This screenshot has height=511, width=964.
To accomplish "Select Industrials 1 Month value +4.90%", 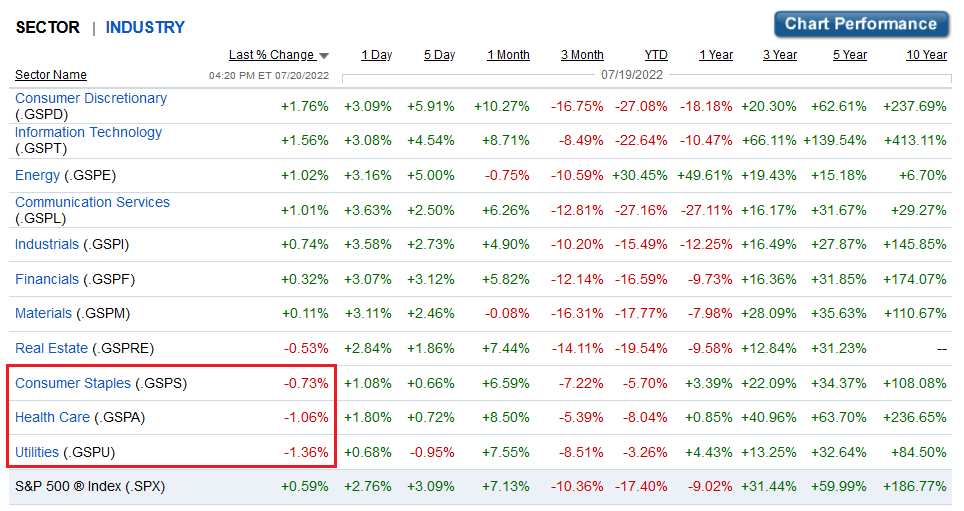I will point(506,244).
